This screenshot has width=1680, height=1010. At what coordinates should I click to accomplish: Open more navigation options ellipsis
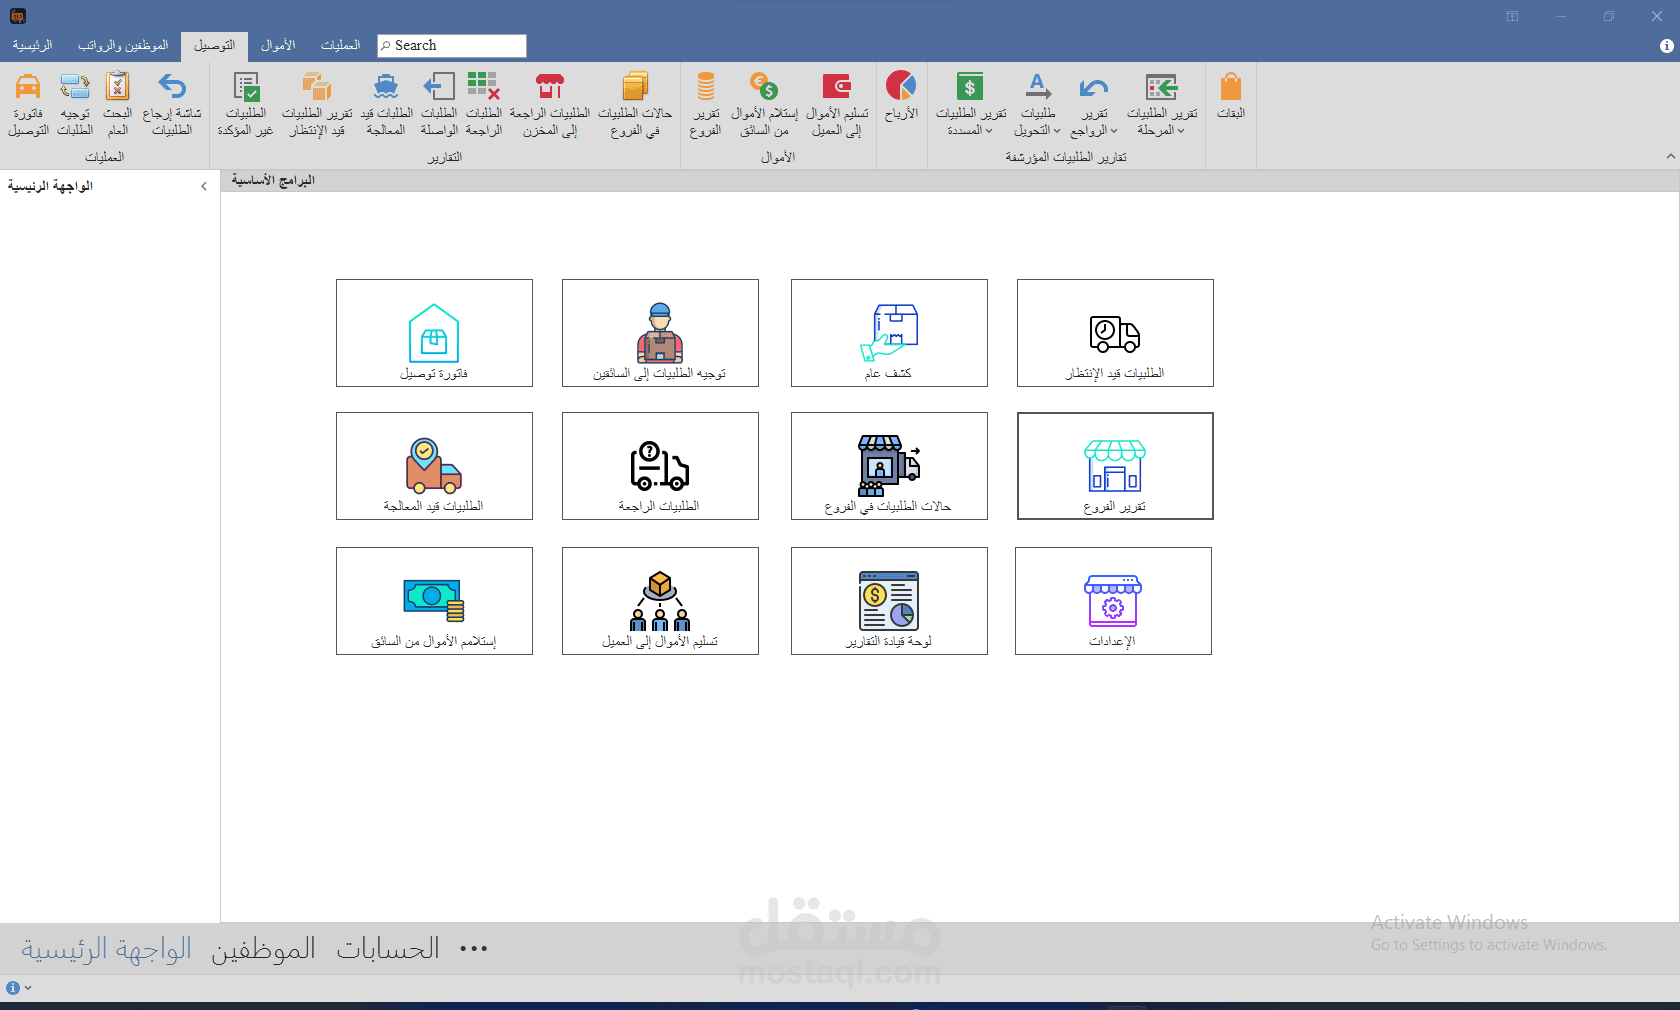pyautogui.click(x=473, y=948)
